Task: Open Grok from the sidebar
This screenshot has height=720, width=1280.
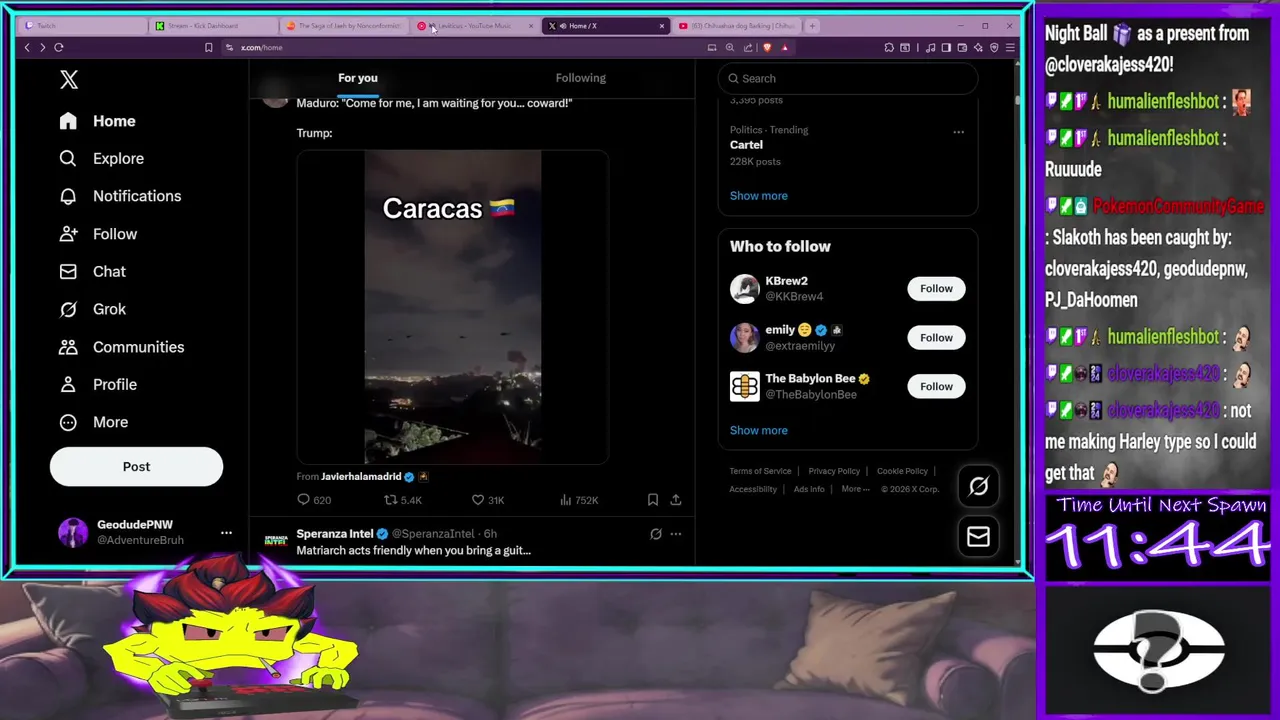Action: click(92, 309)
